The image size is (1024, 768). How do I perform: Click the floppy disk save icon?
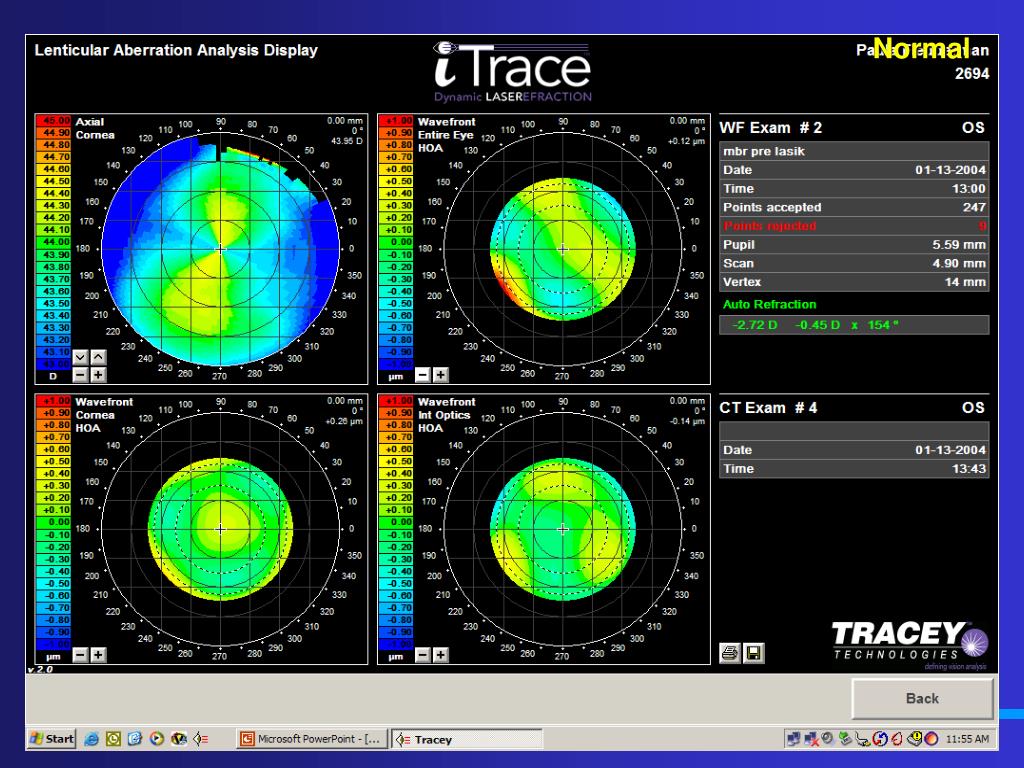click(753, 653)
